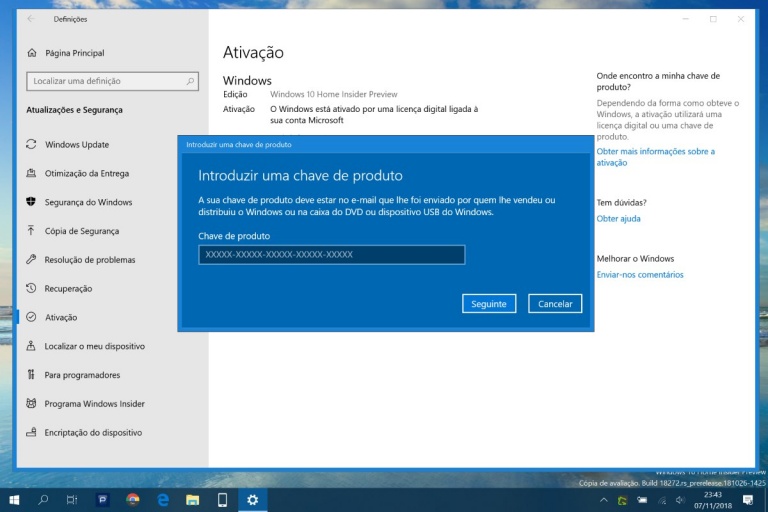Click the Cópia de Segurança upload arrow icon

31,230
